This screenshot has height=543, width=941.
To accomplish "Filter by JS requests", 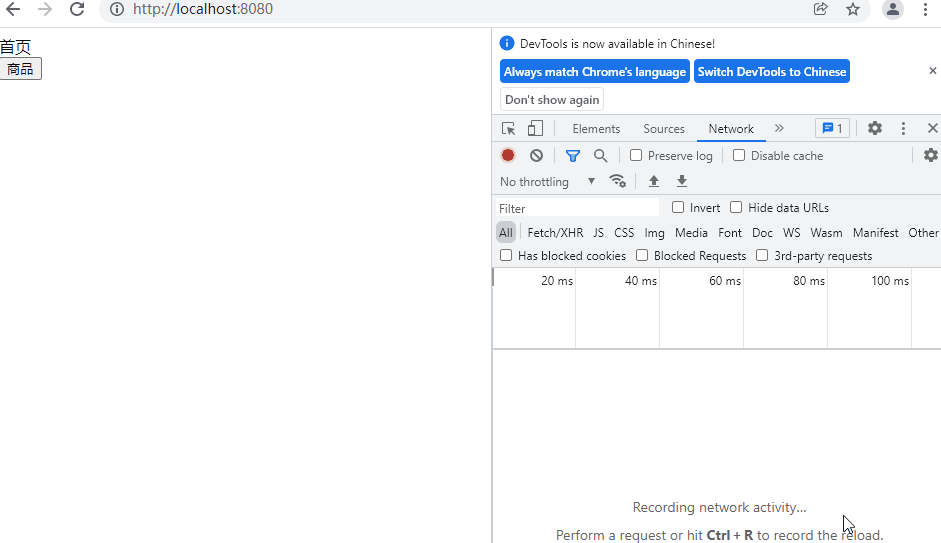I will (598, 233).
